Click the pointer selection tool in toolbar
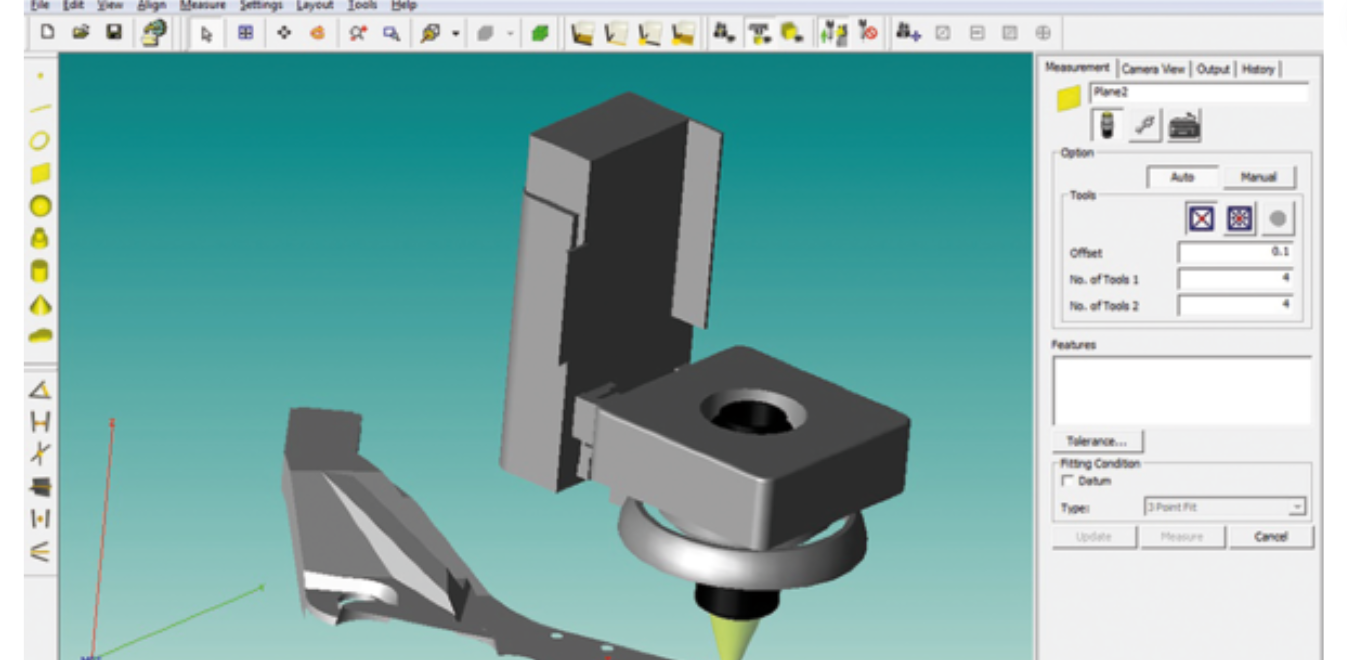This screenshot has width=1347, height=660. [207, 33]
